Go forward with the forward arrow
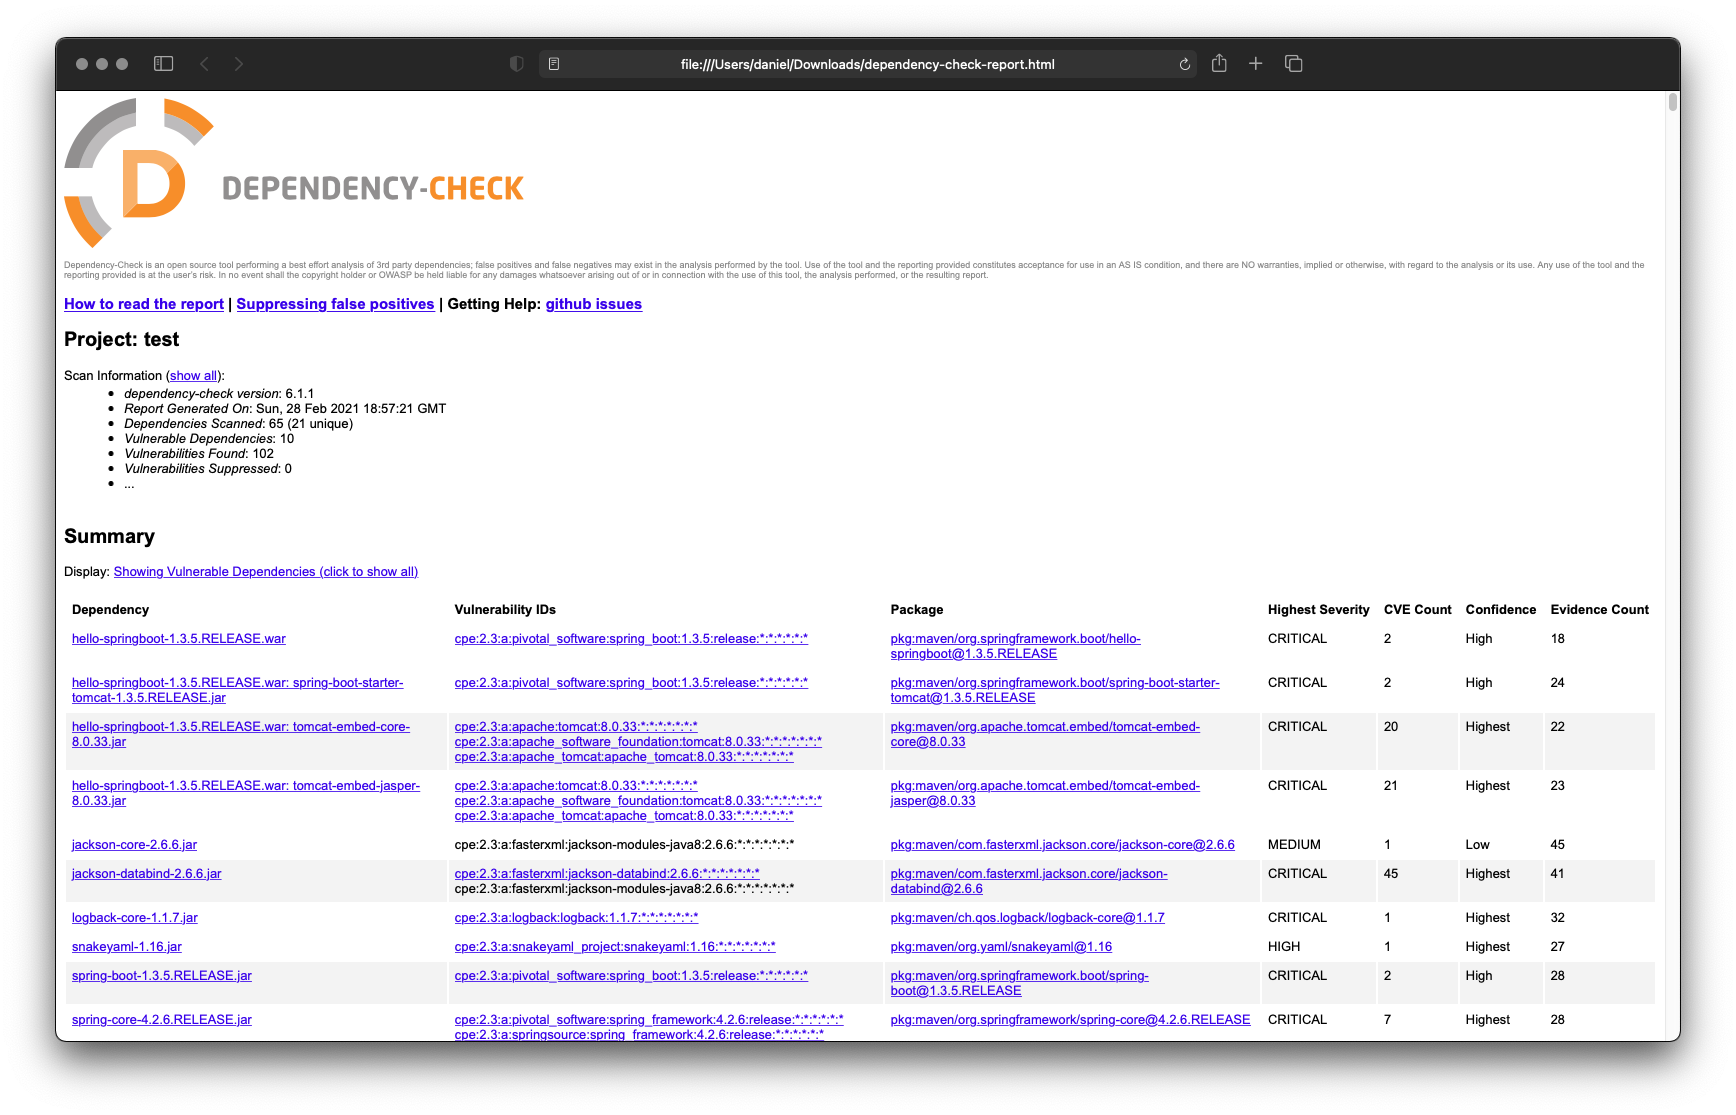 pyautogui.click(x=238, y=64)
